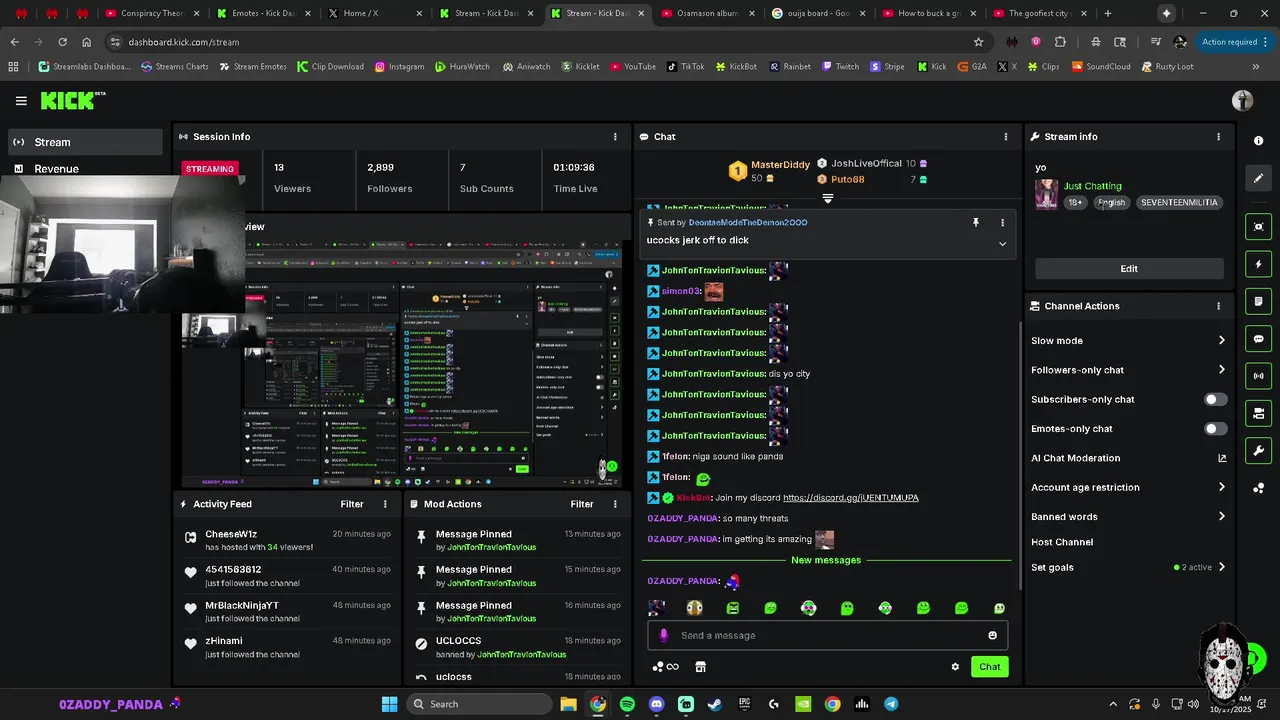
Task: Toggle Emotes-only chat switch
Action: coord(1215,429)
